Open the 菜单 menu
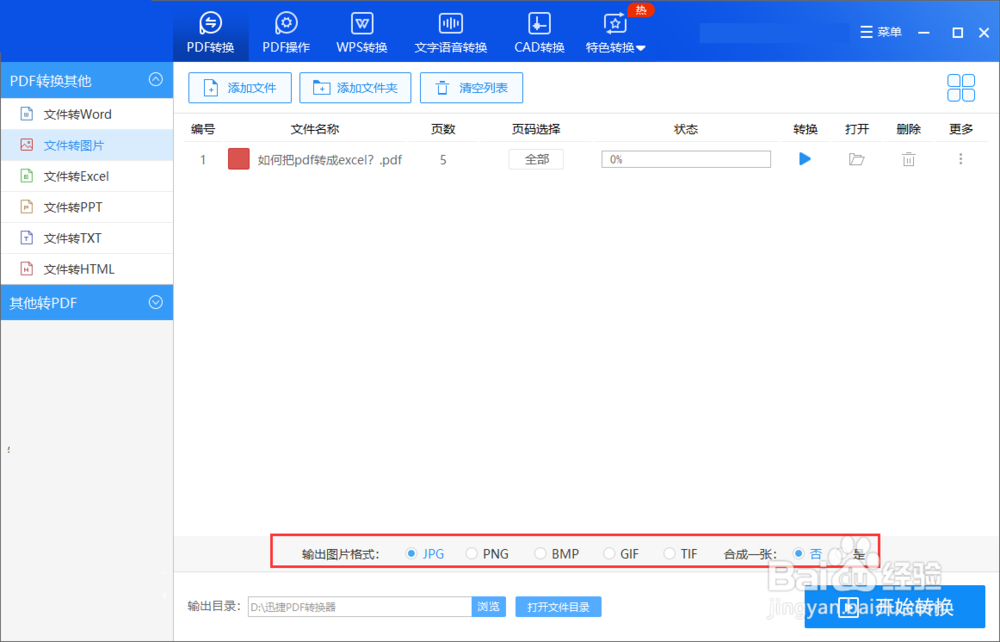The image size is (1000, 642). [881, 31]
